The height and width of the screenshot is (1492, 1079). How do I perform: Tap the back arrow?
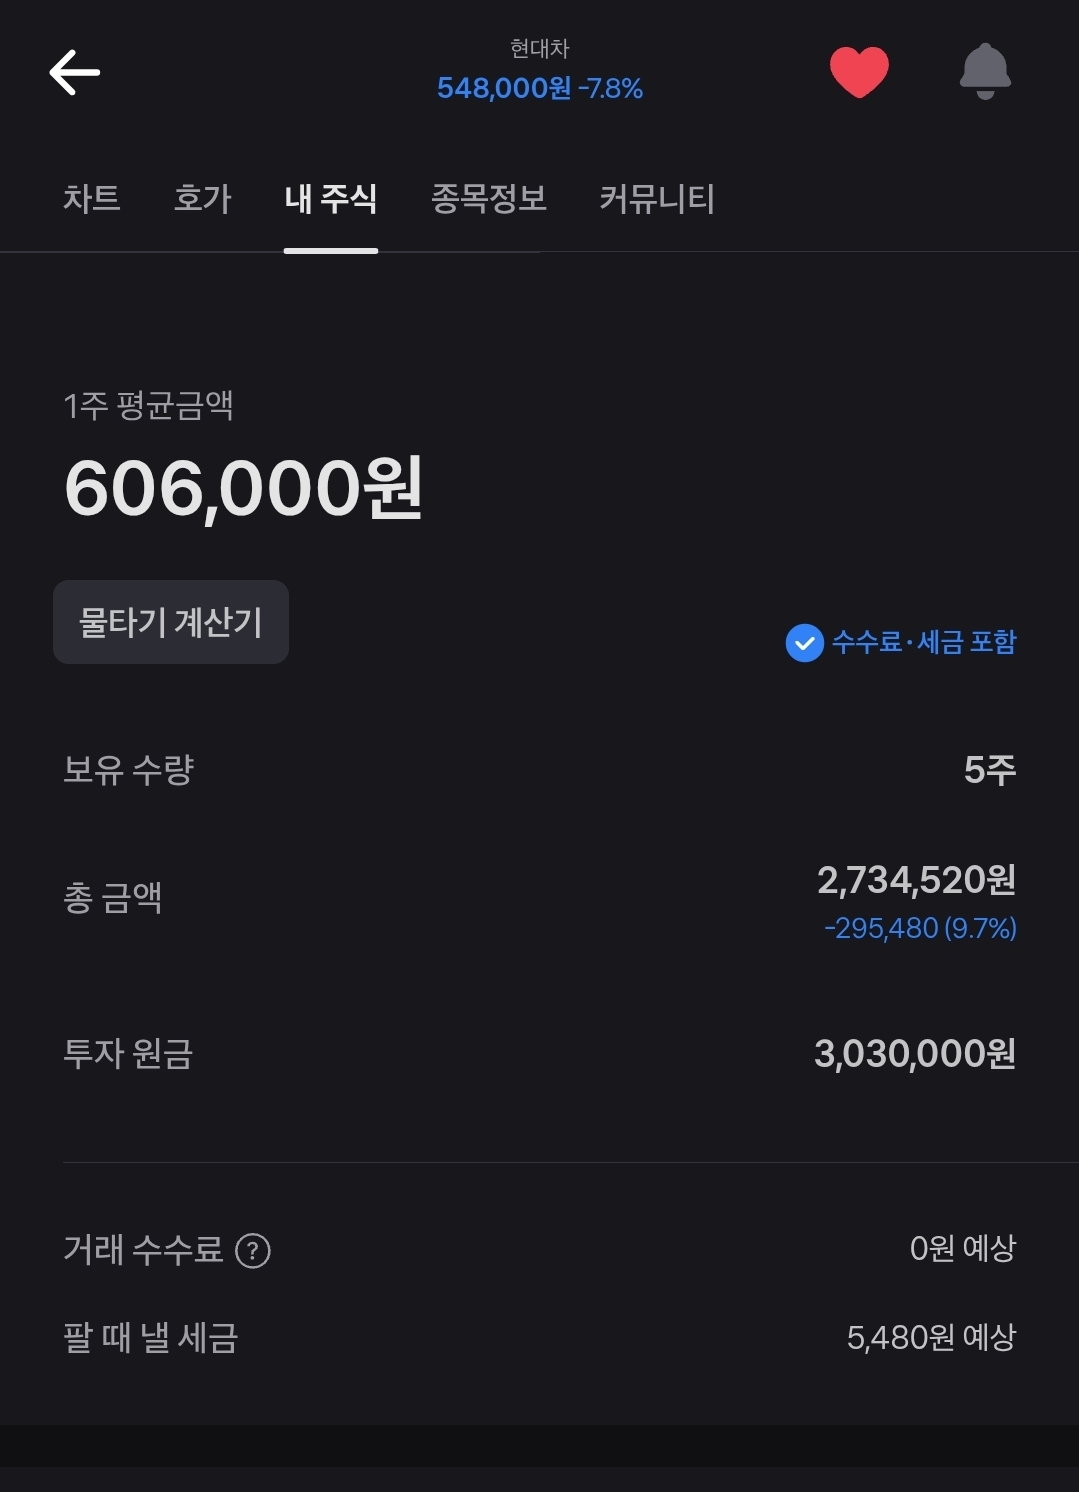[x=75, y=73]
